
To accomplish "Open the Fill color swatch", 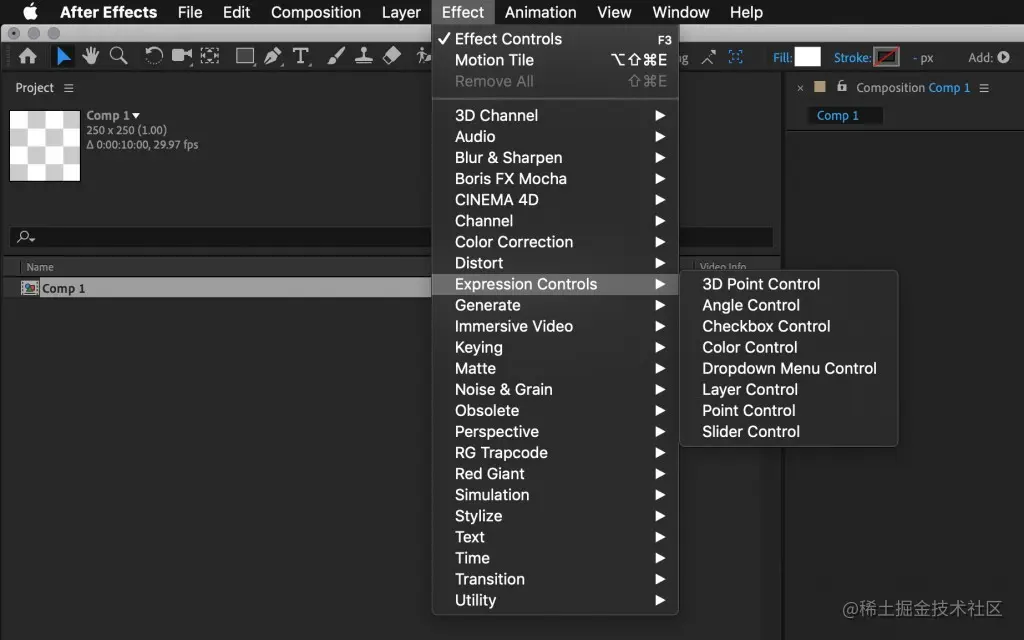I will (807, 57).
